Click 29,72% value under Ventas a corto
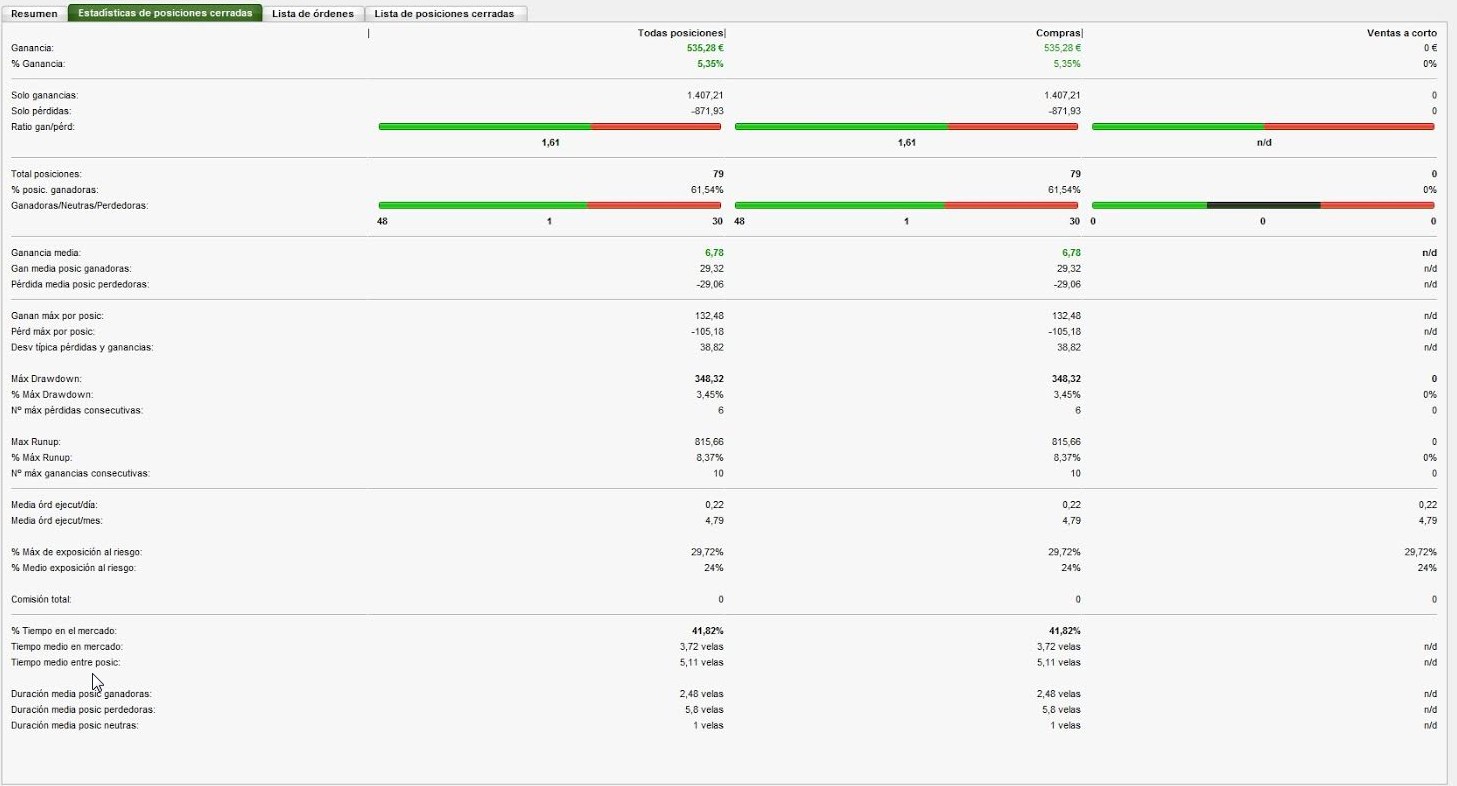 (1421, 552)
